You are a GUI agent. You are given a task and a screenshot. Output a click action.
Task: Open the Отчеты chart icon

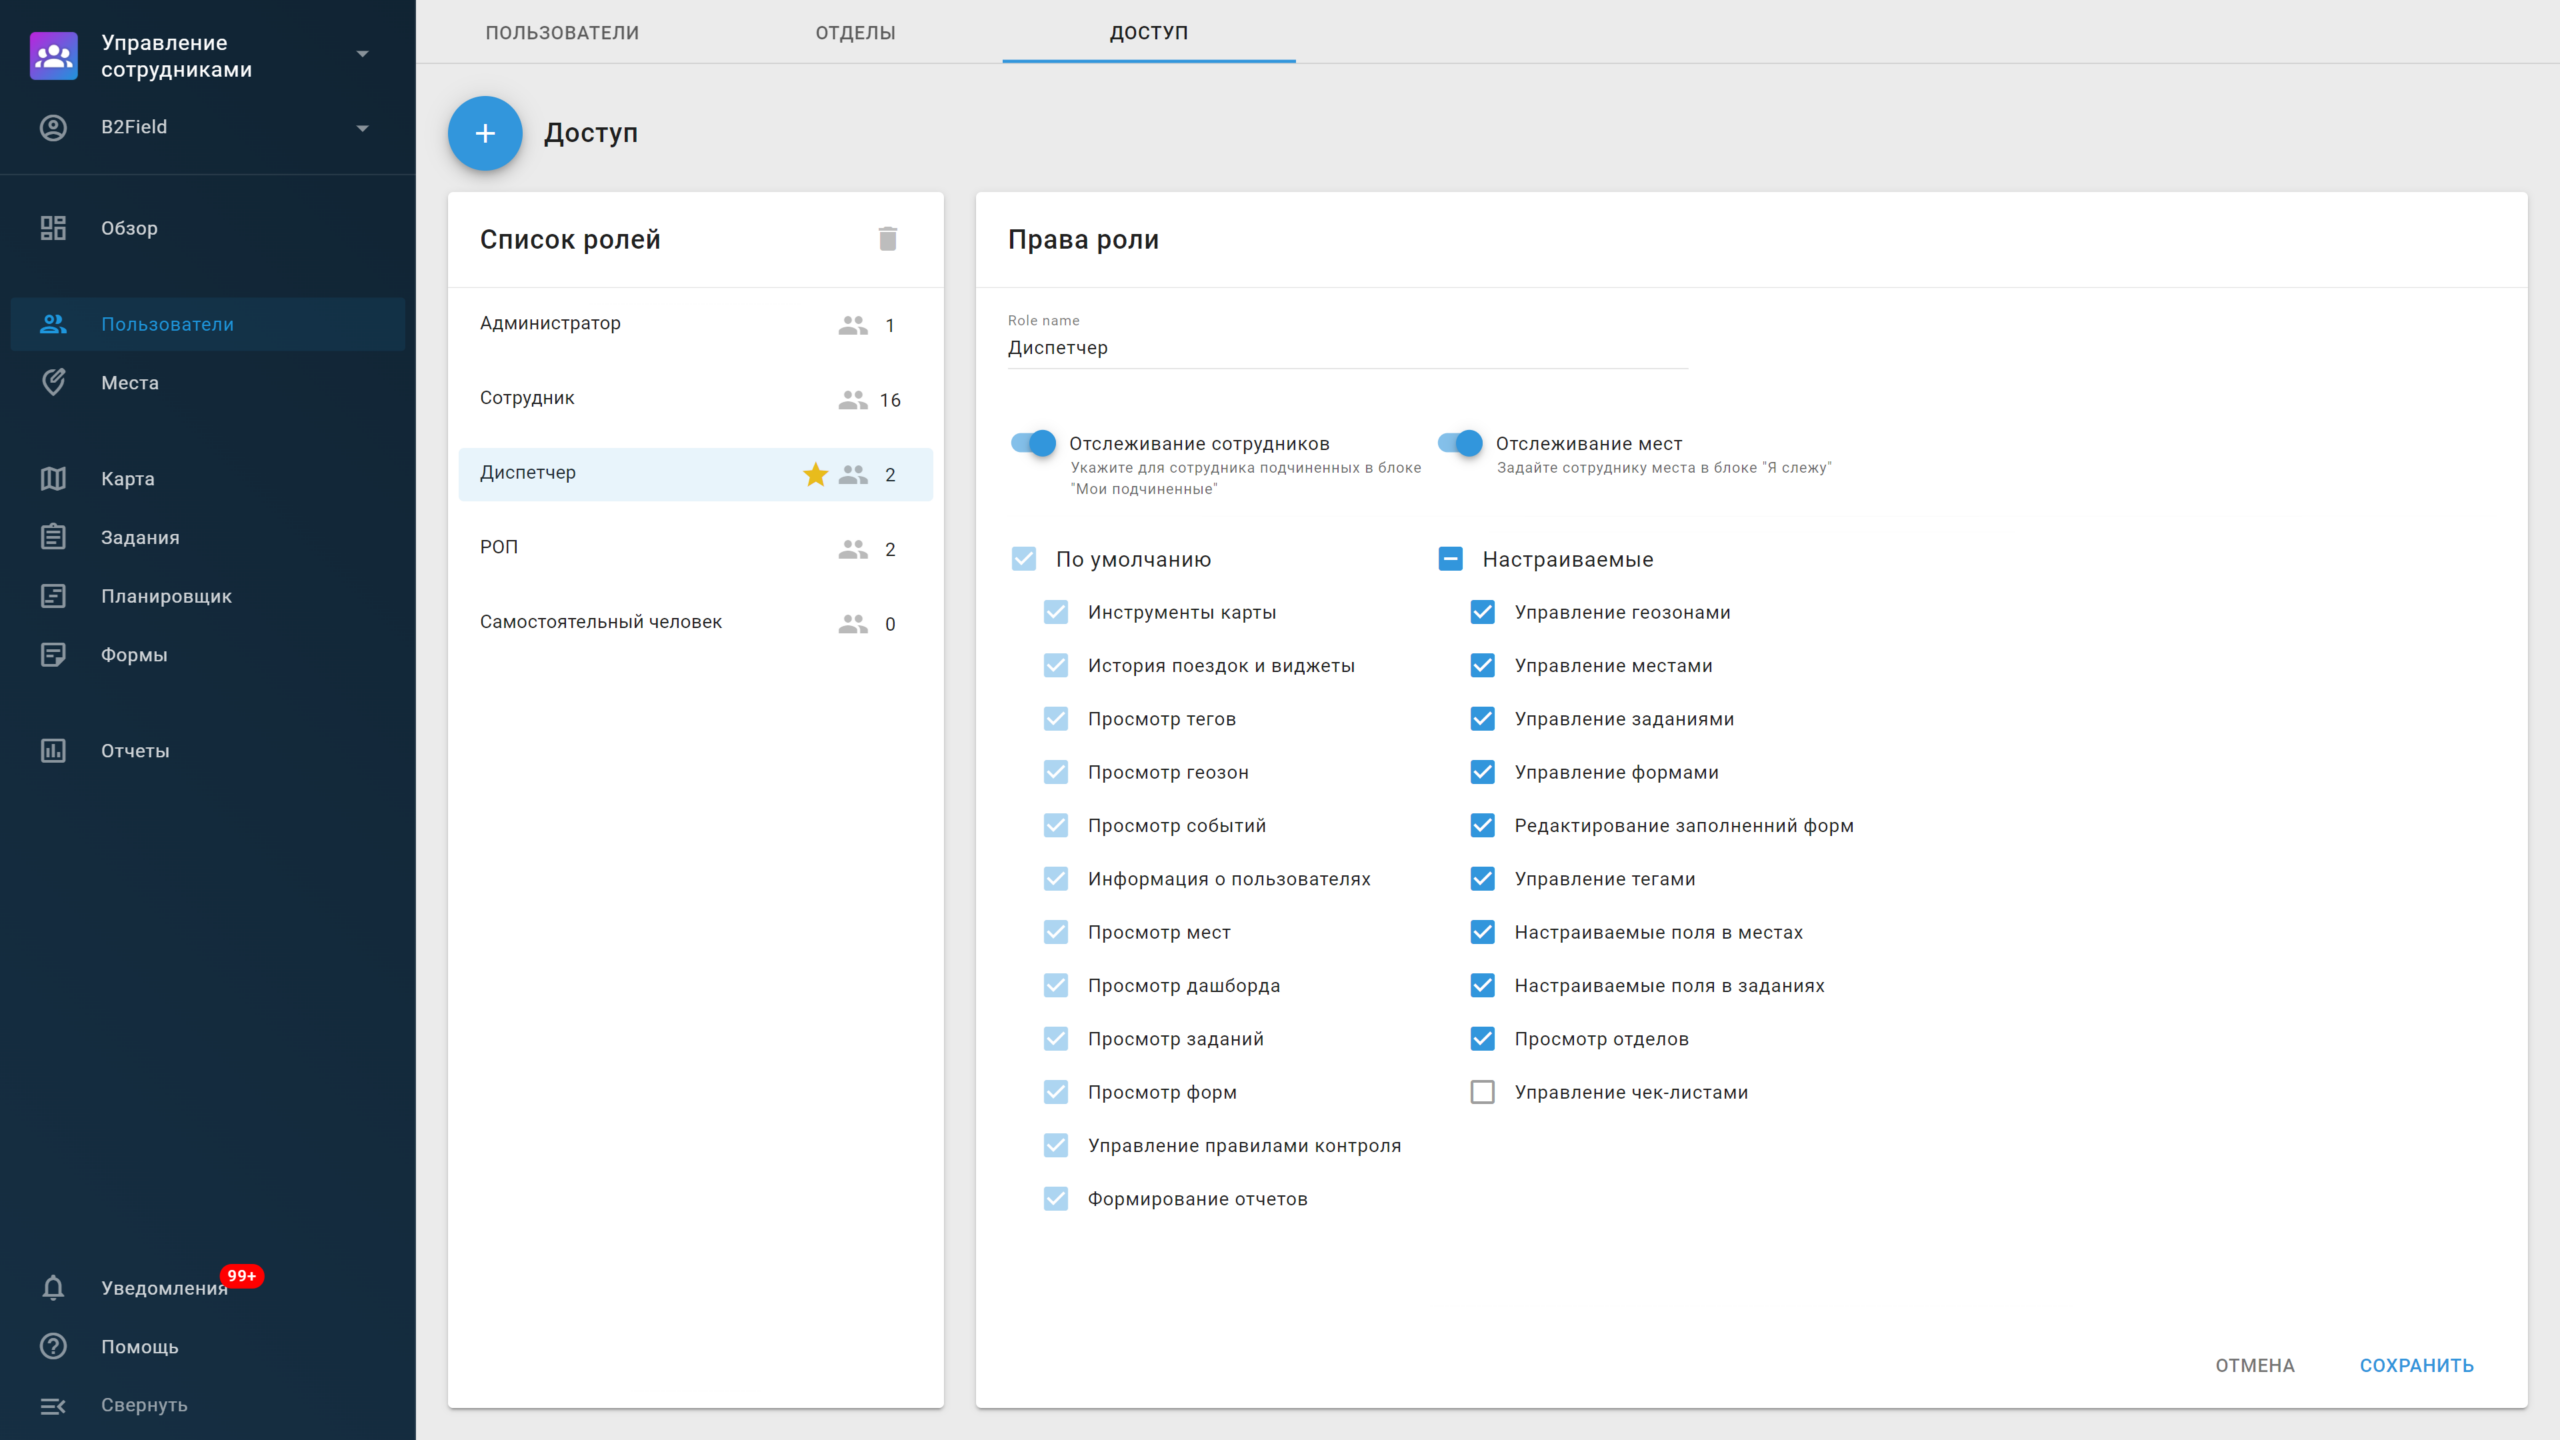[53, 751]
